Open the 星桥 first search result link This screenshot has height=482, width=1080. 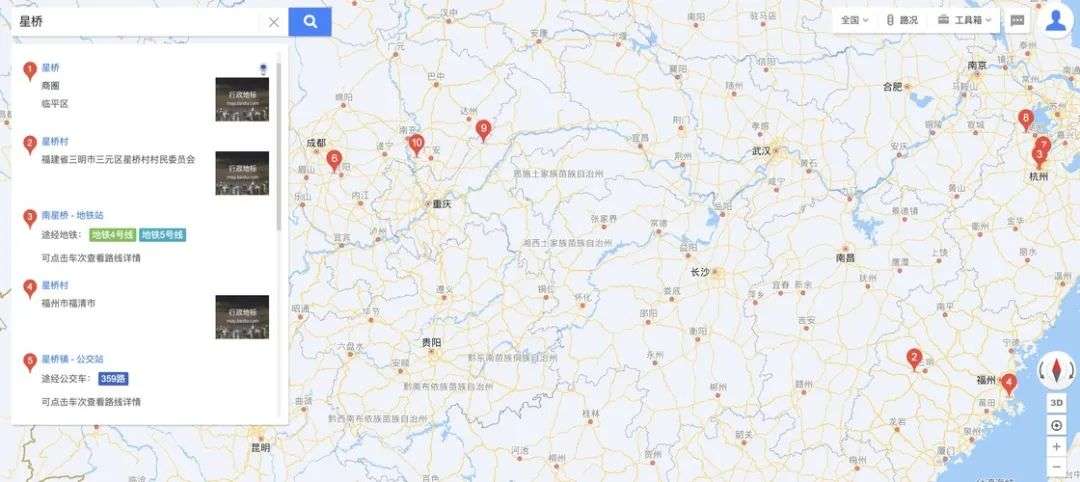click(50, 67)
